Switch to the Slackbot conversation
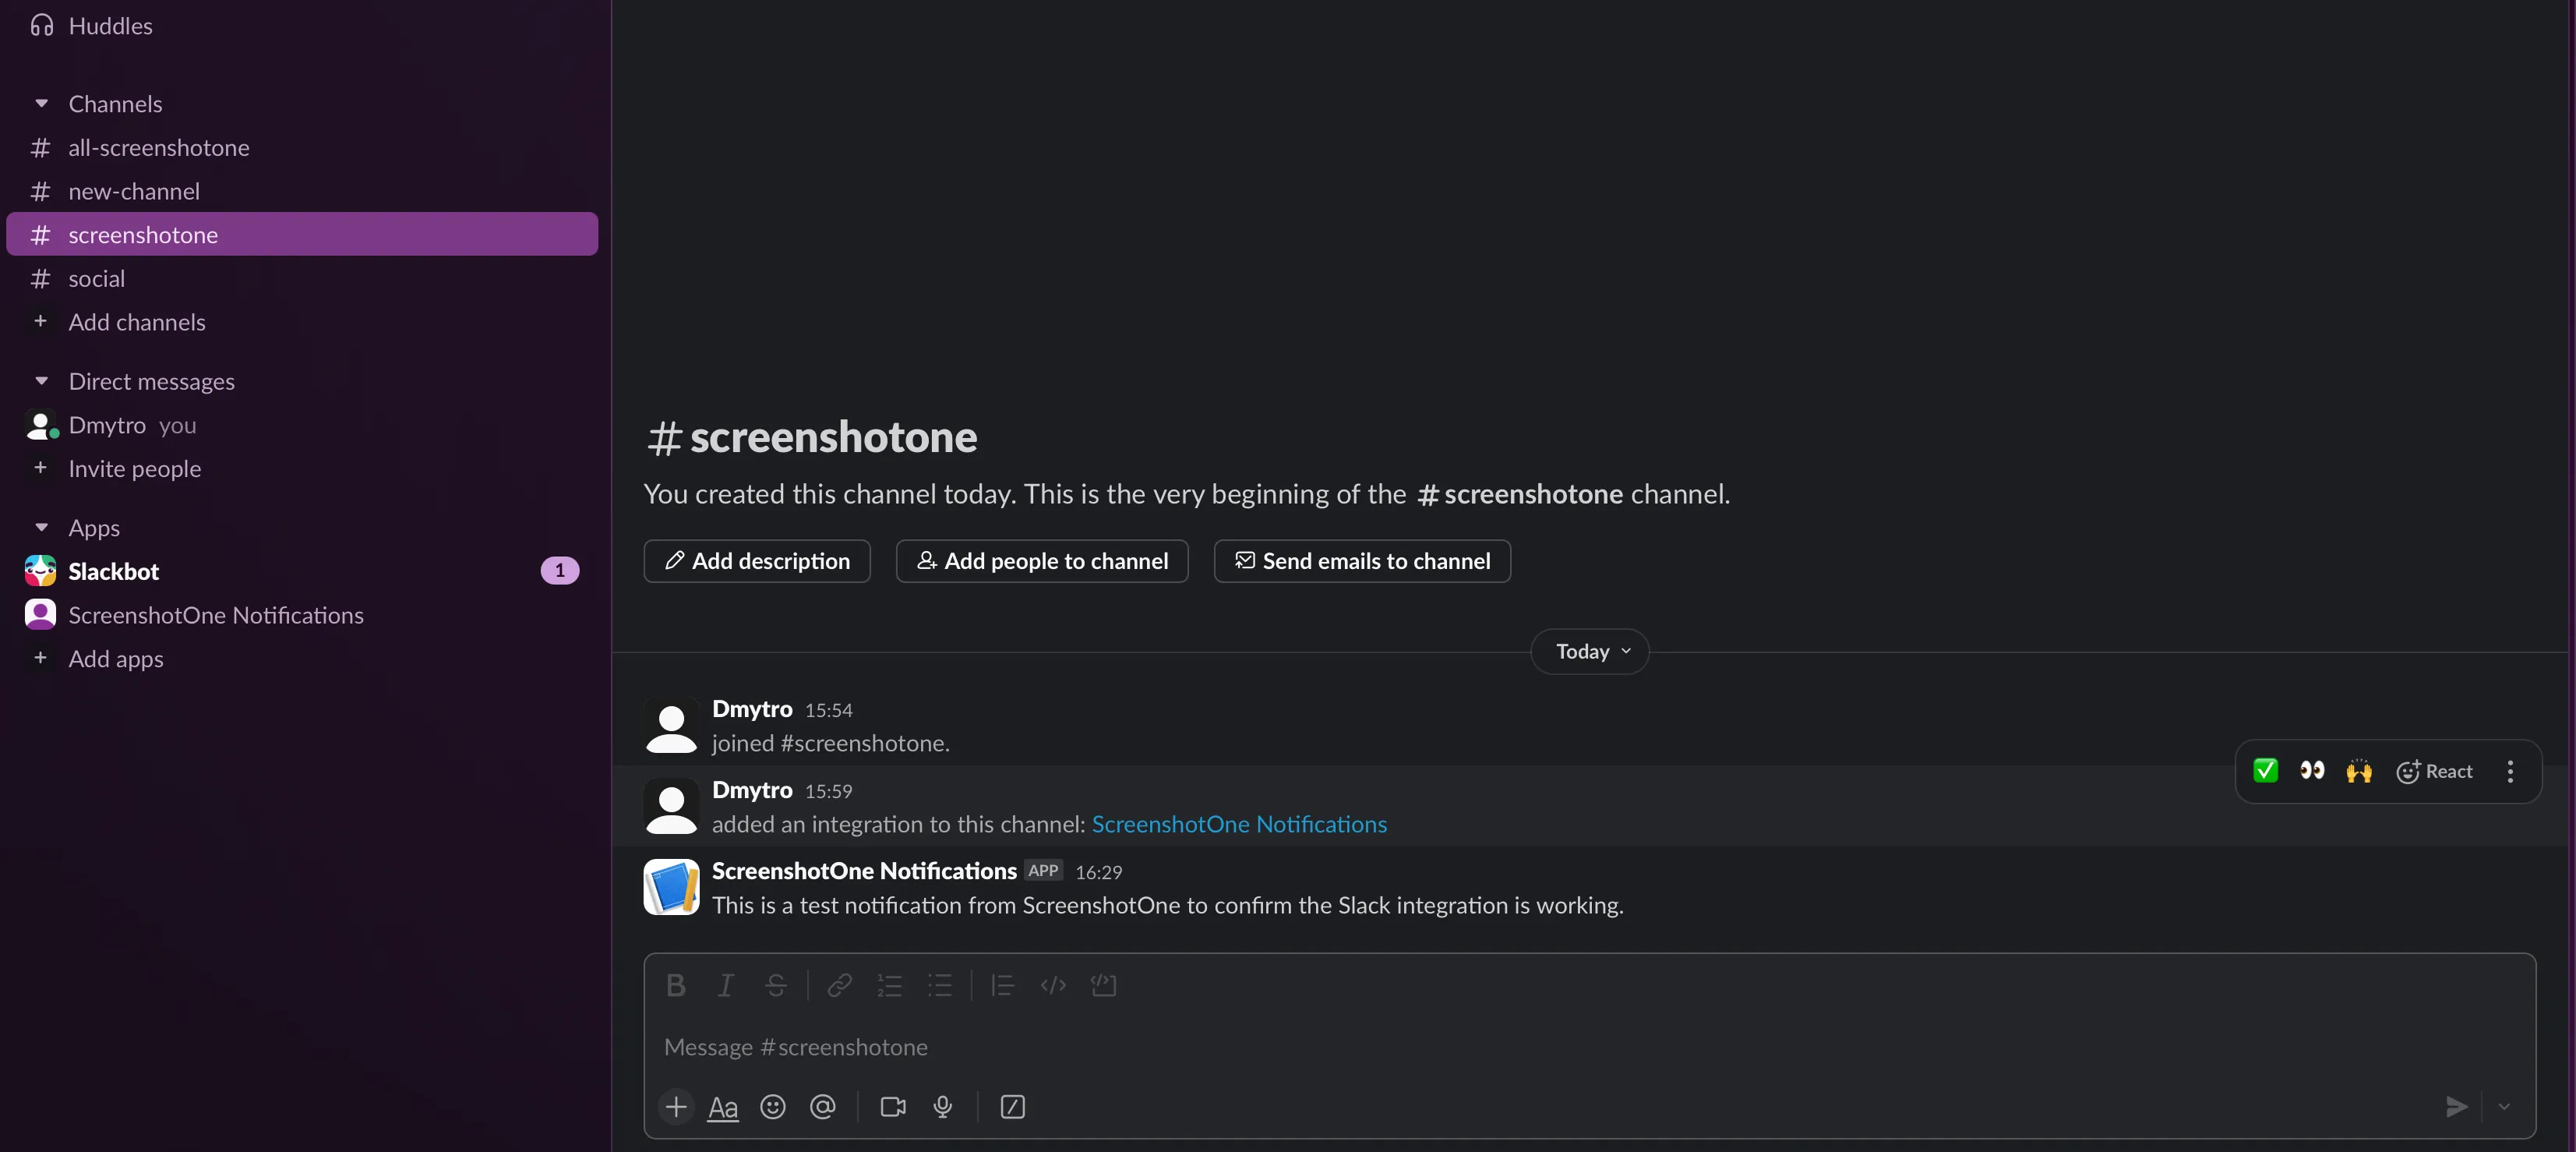Screen dimensions: 2576x1152 click(113, 571)
